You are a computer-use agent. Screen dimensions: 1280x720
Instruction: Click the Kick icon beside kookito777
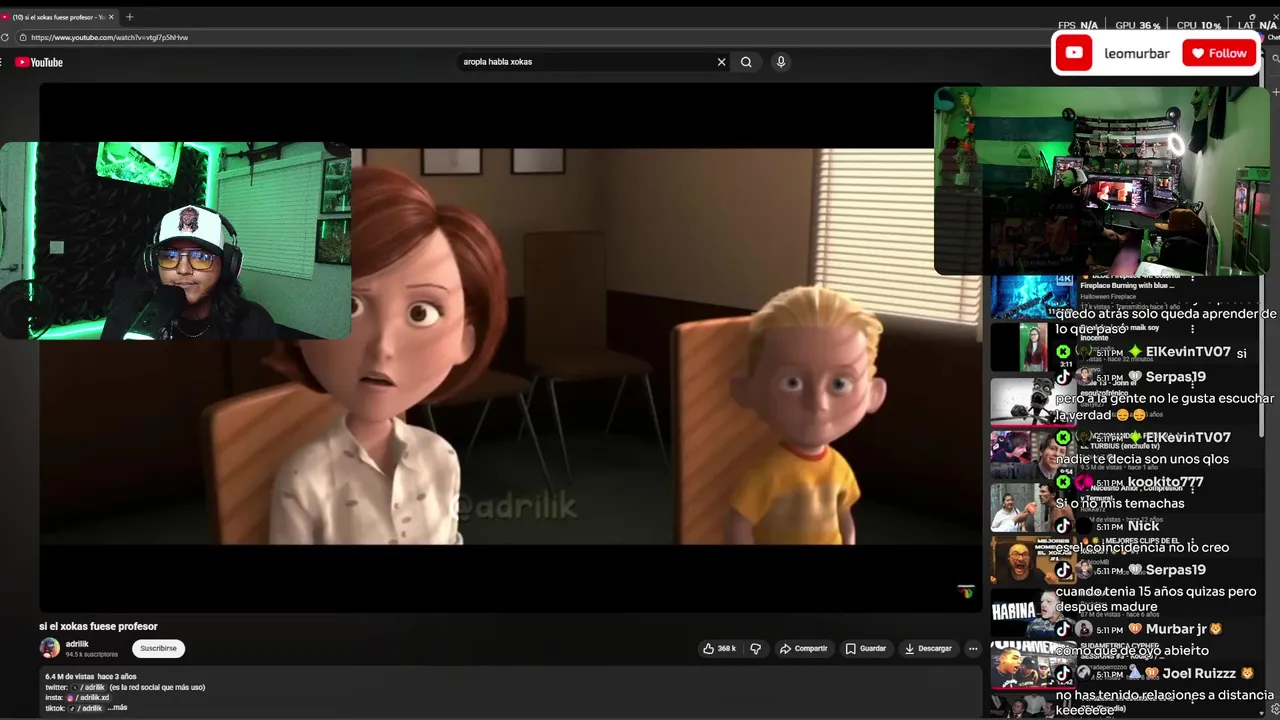click(1063, 482)
